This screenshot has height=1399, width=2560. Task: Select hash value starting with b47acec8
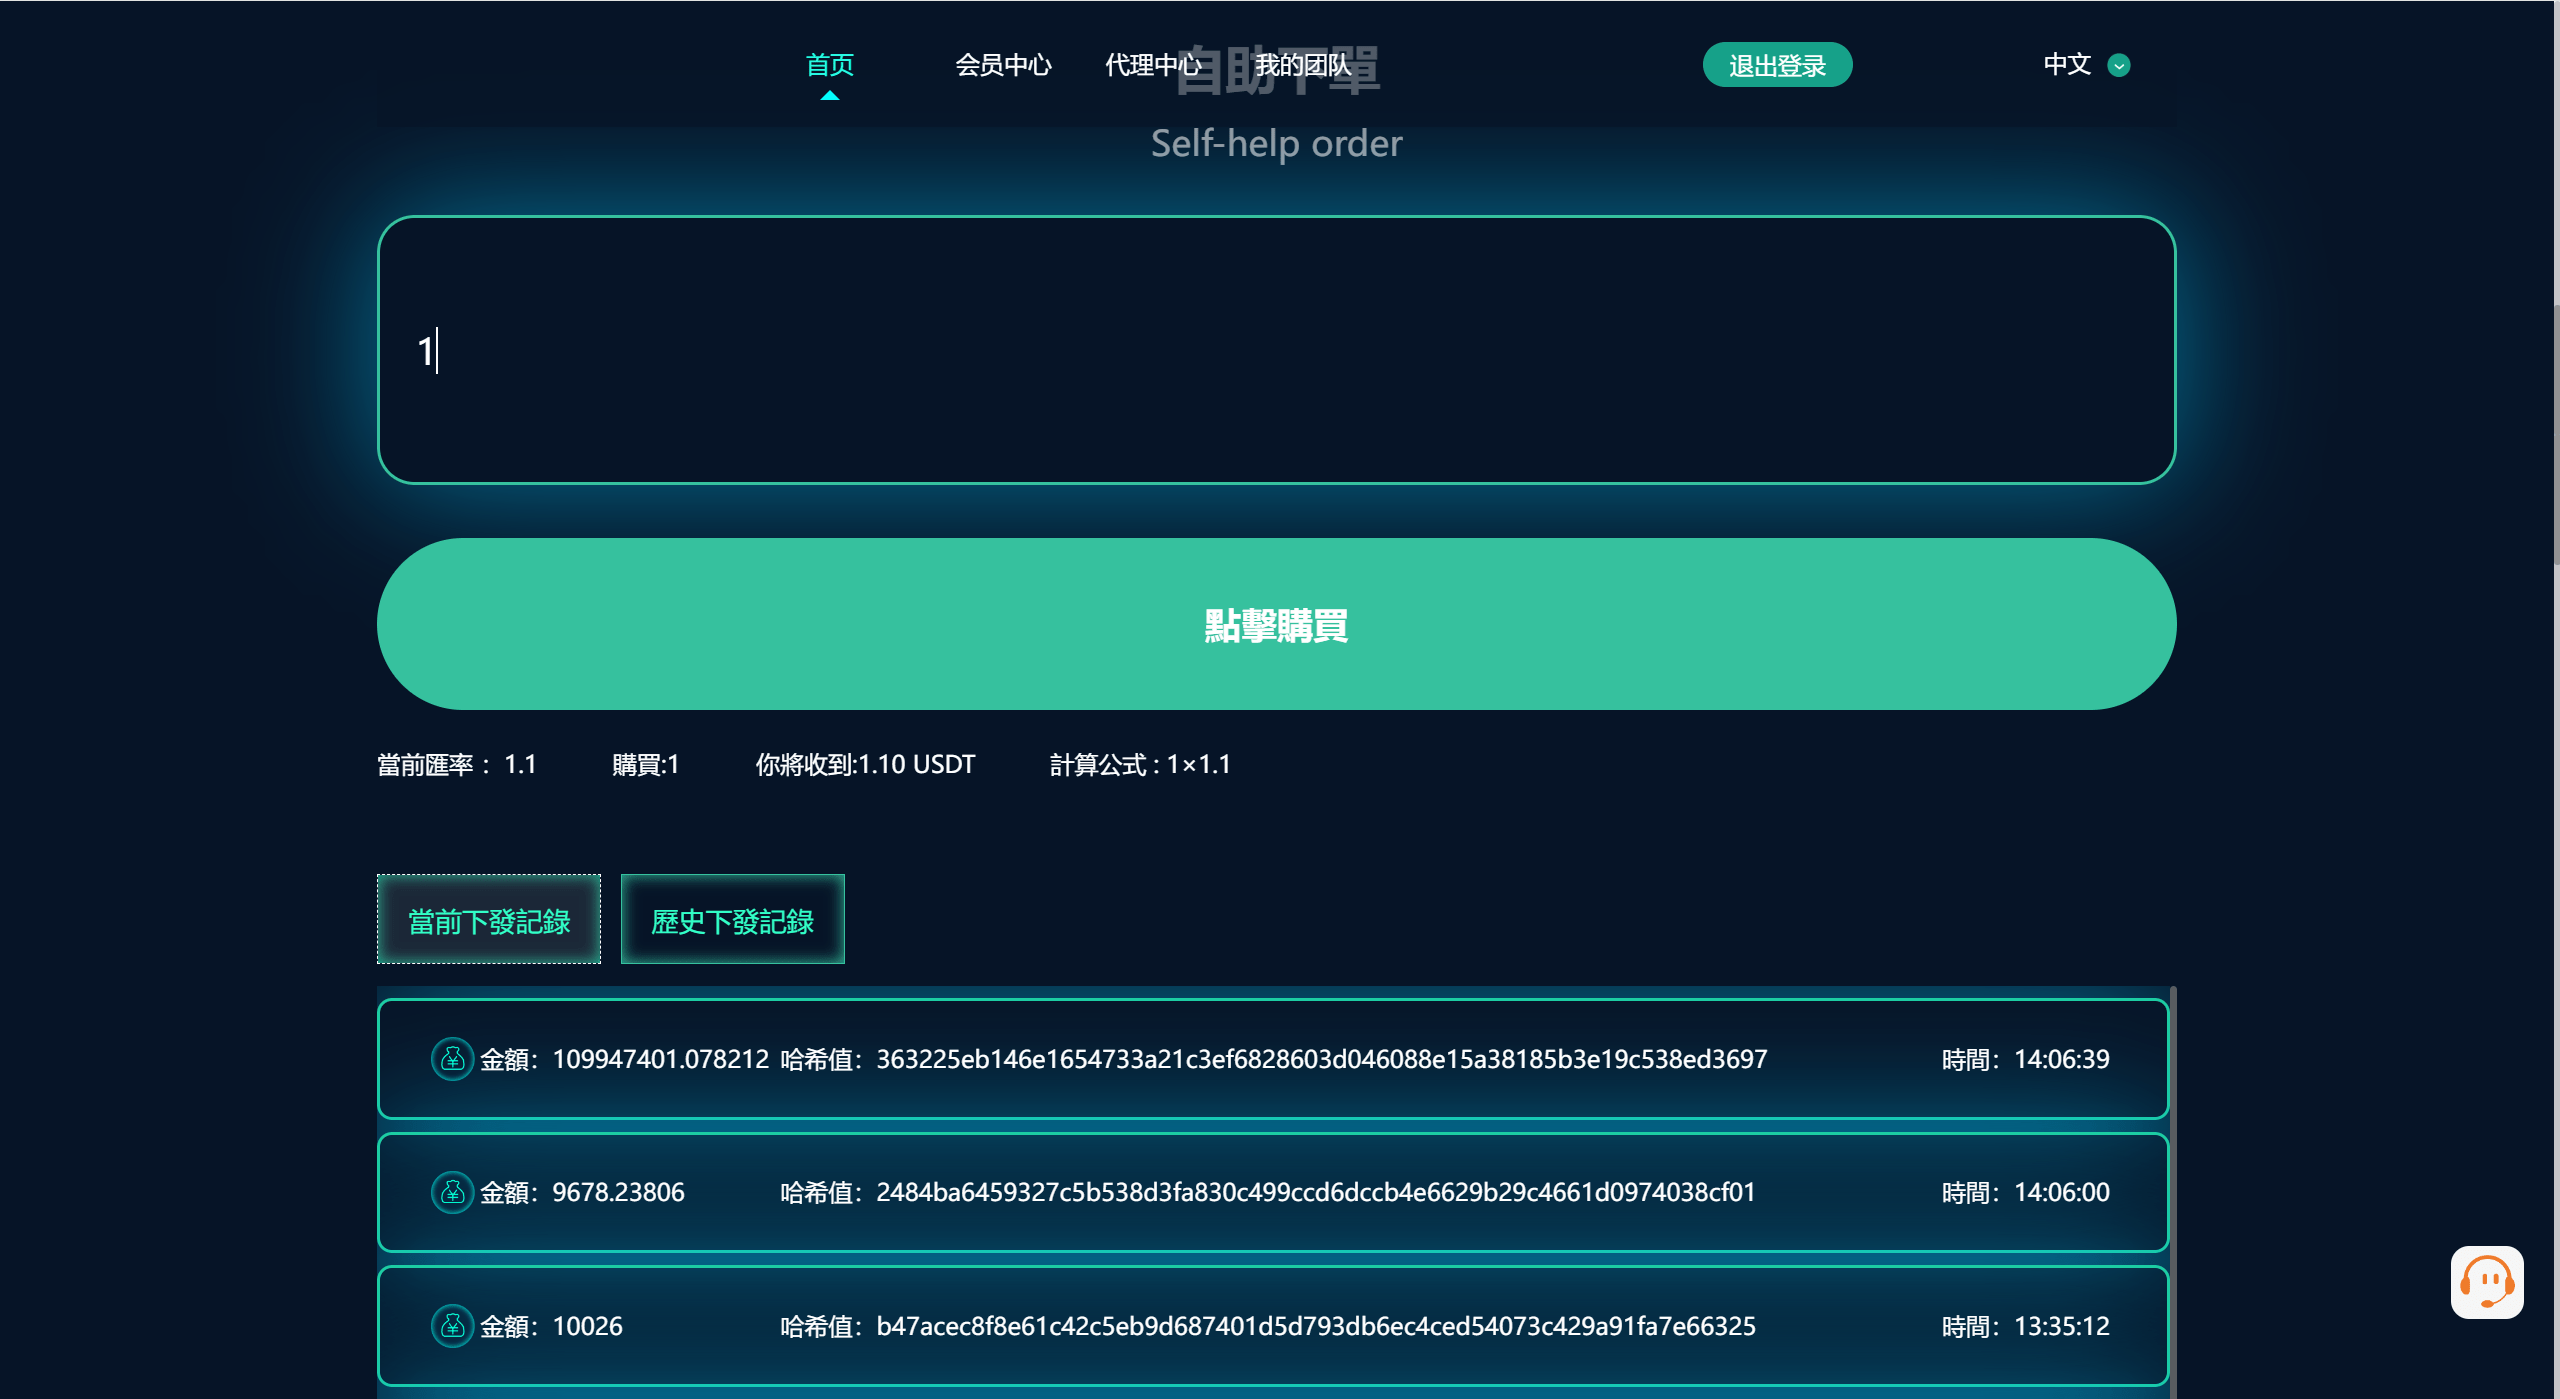(1315, 1326)
